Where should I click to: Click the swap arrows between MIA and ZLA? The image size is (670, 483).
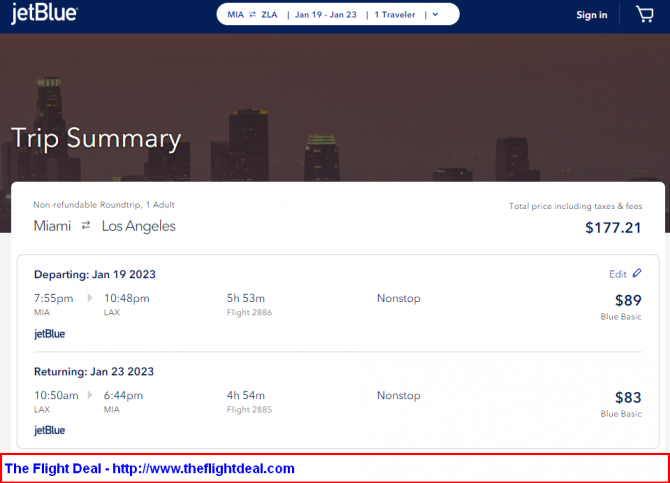click(253, 15)
